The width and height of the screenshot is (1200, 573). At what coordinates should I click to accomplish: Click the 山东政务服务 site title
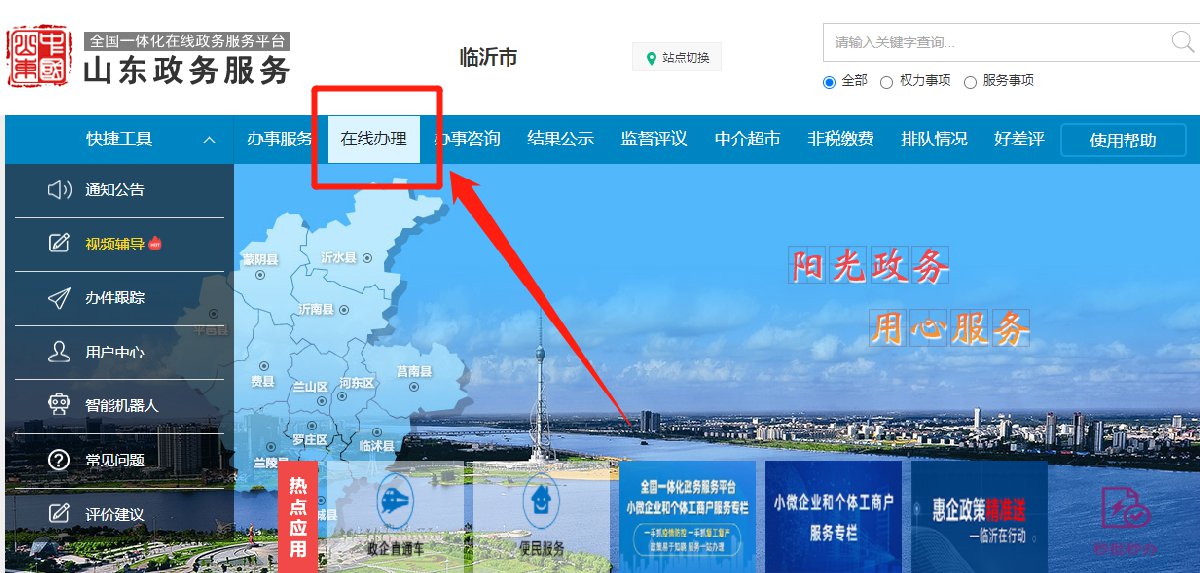(x=187, y=70)
